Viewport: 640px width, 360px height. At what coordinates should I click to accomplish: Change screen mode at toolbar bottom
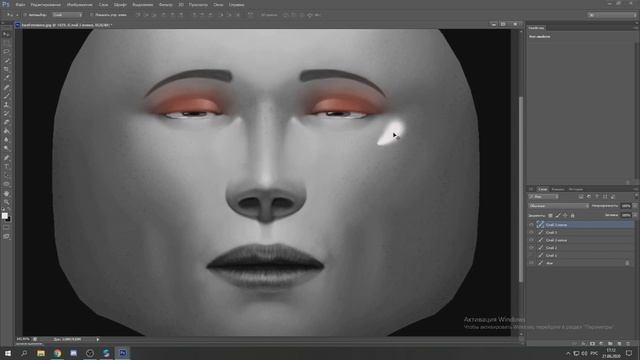6,236
